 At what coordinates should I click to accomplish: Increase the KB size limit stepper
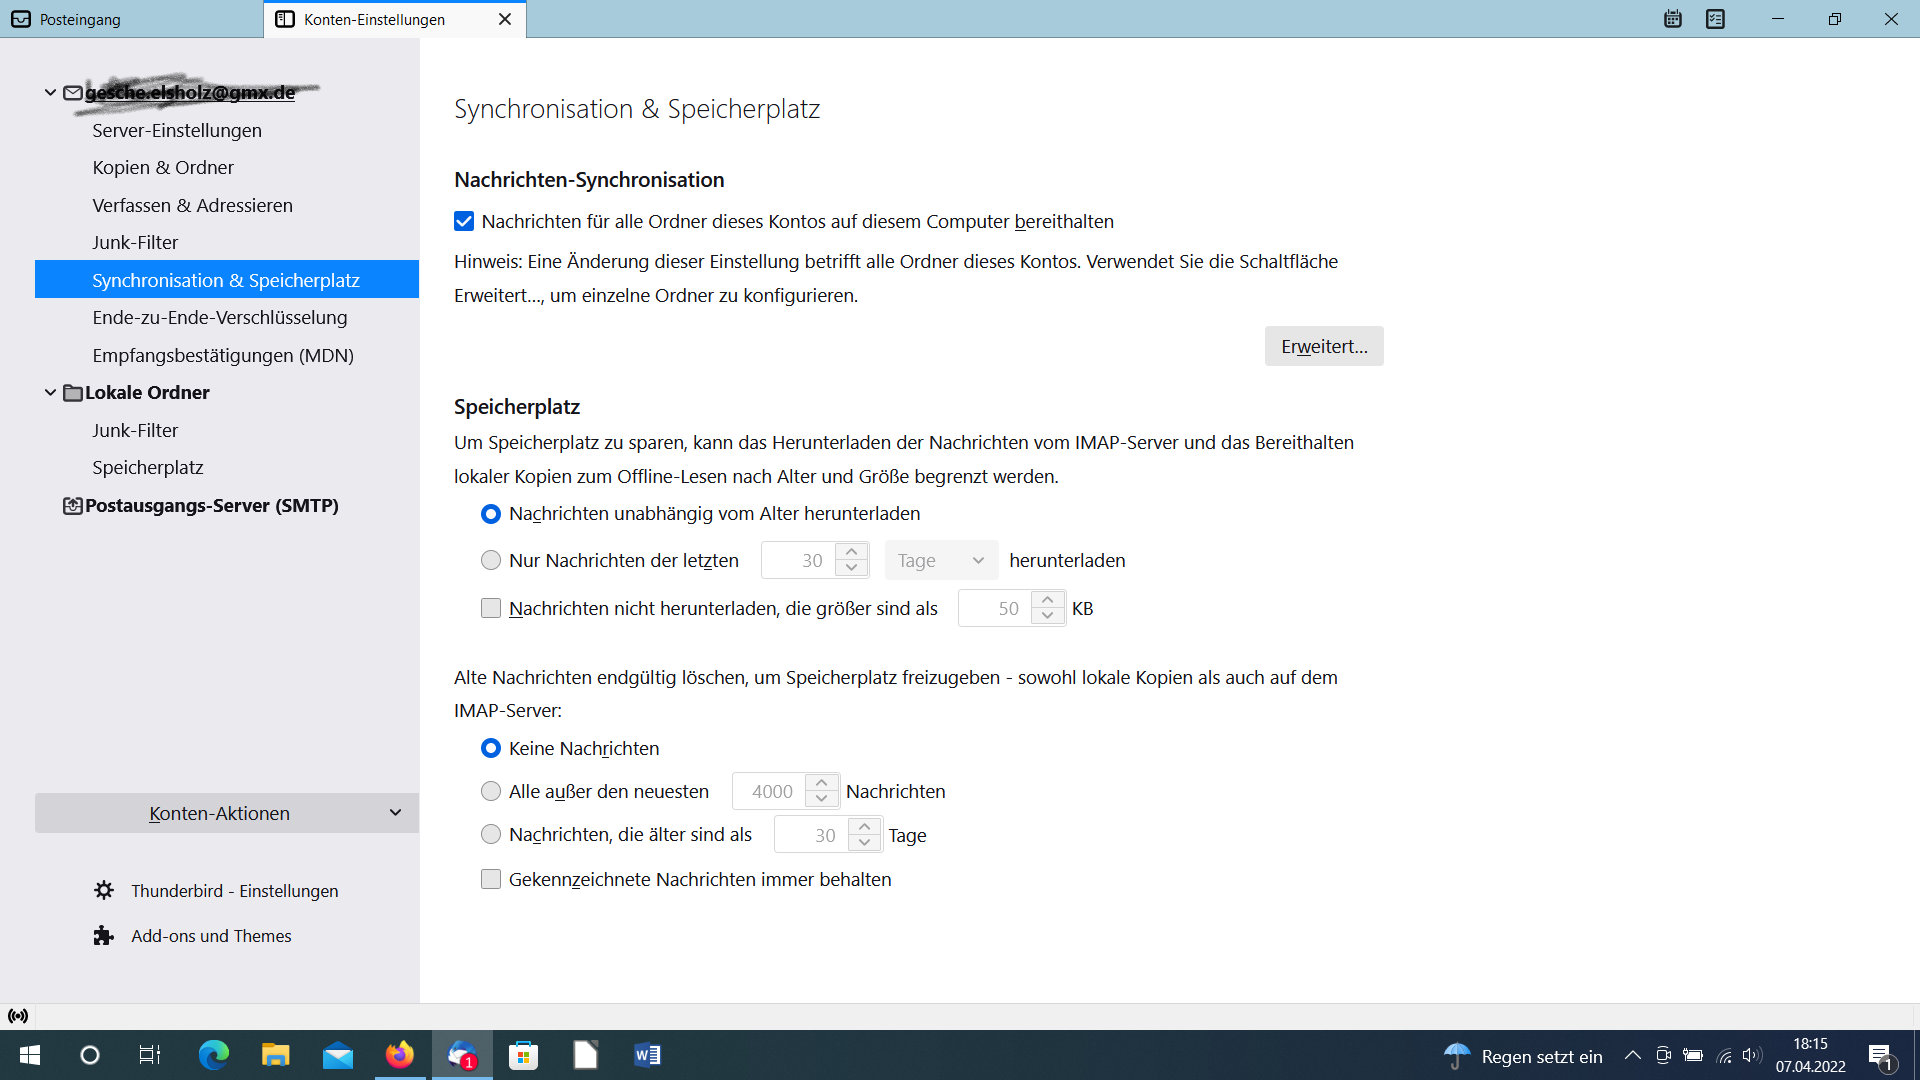[x=1047, y=600]
